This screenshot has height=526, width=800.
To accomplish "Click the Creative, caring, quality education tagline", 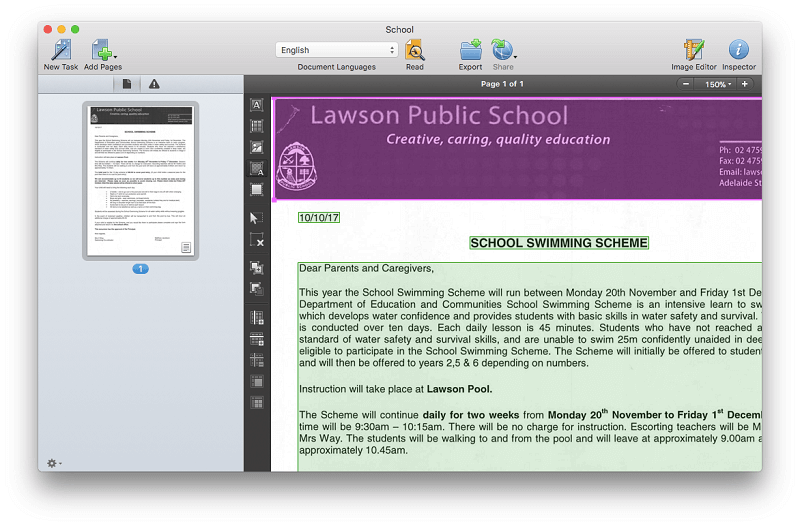I will (x=498, y=139).
